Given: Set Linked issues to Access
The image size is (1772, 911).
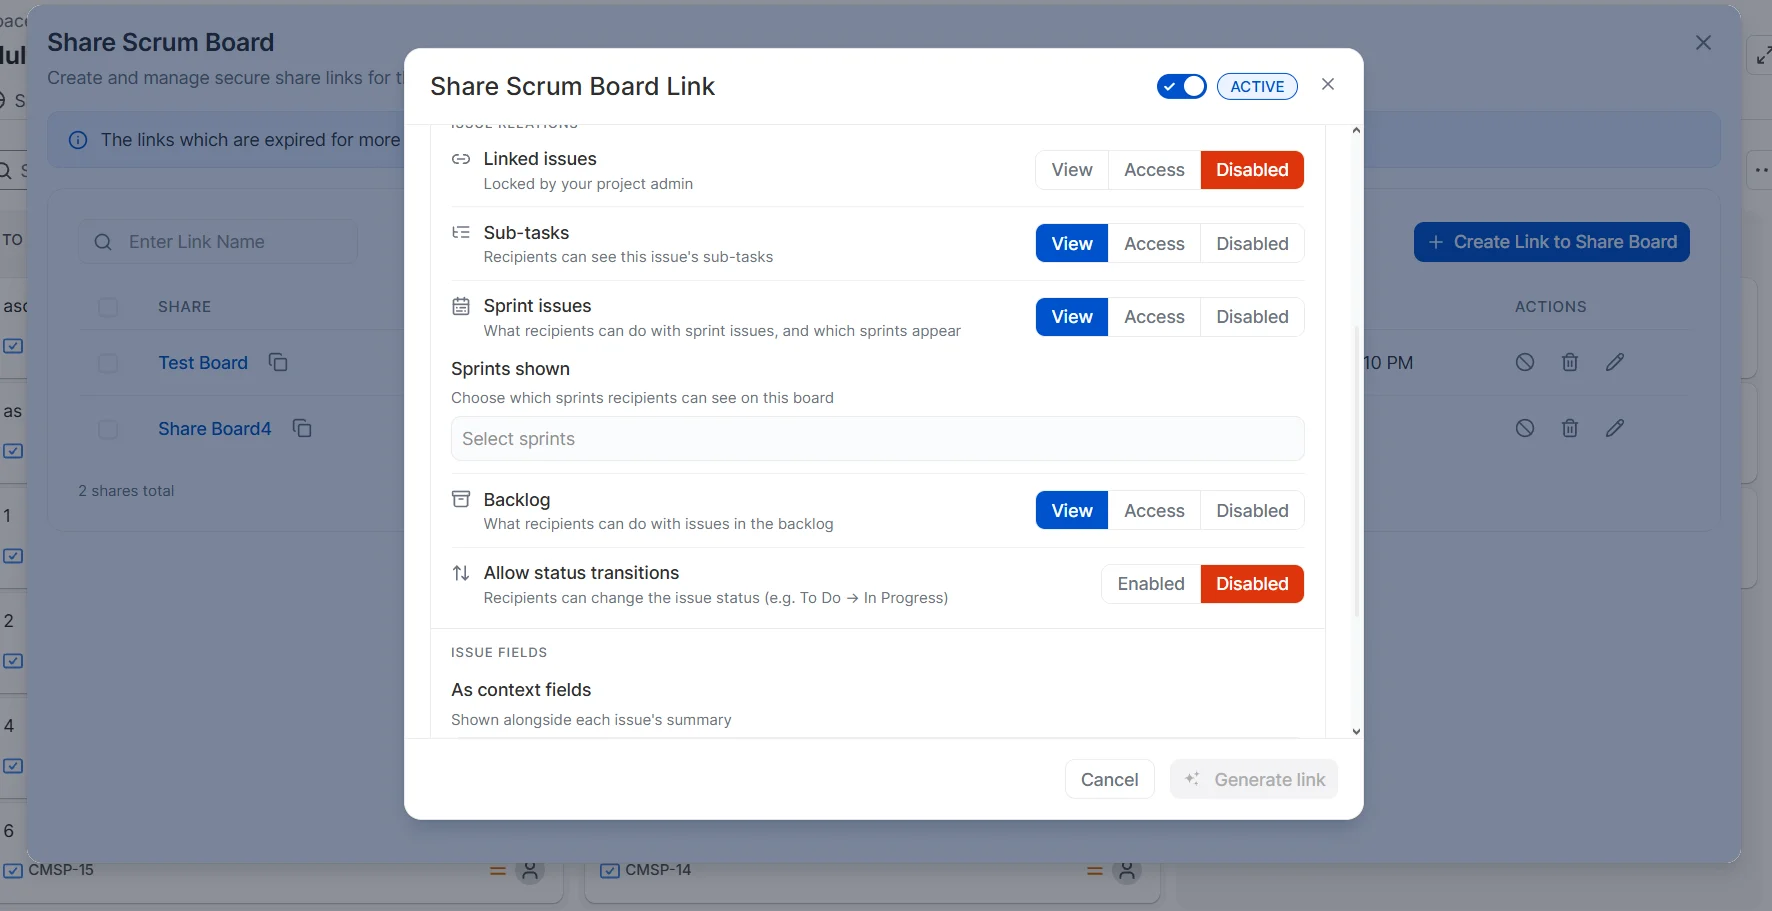Looking at the screenshot, I should [x=1154, y=170].
